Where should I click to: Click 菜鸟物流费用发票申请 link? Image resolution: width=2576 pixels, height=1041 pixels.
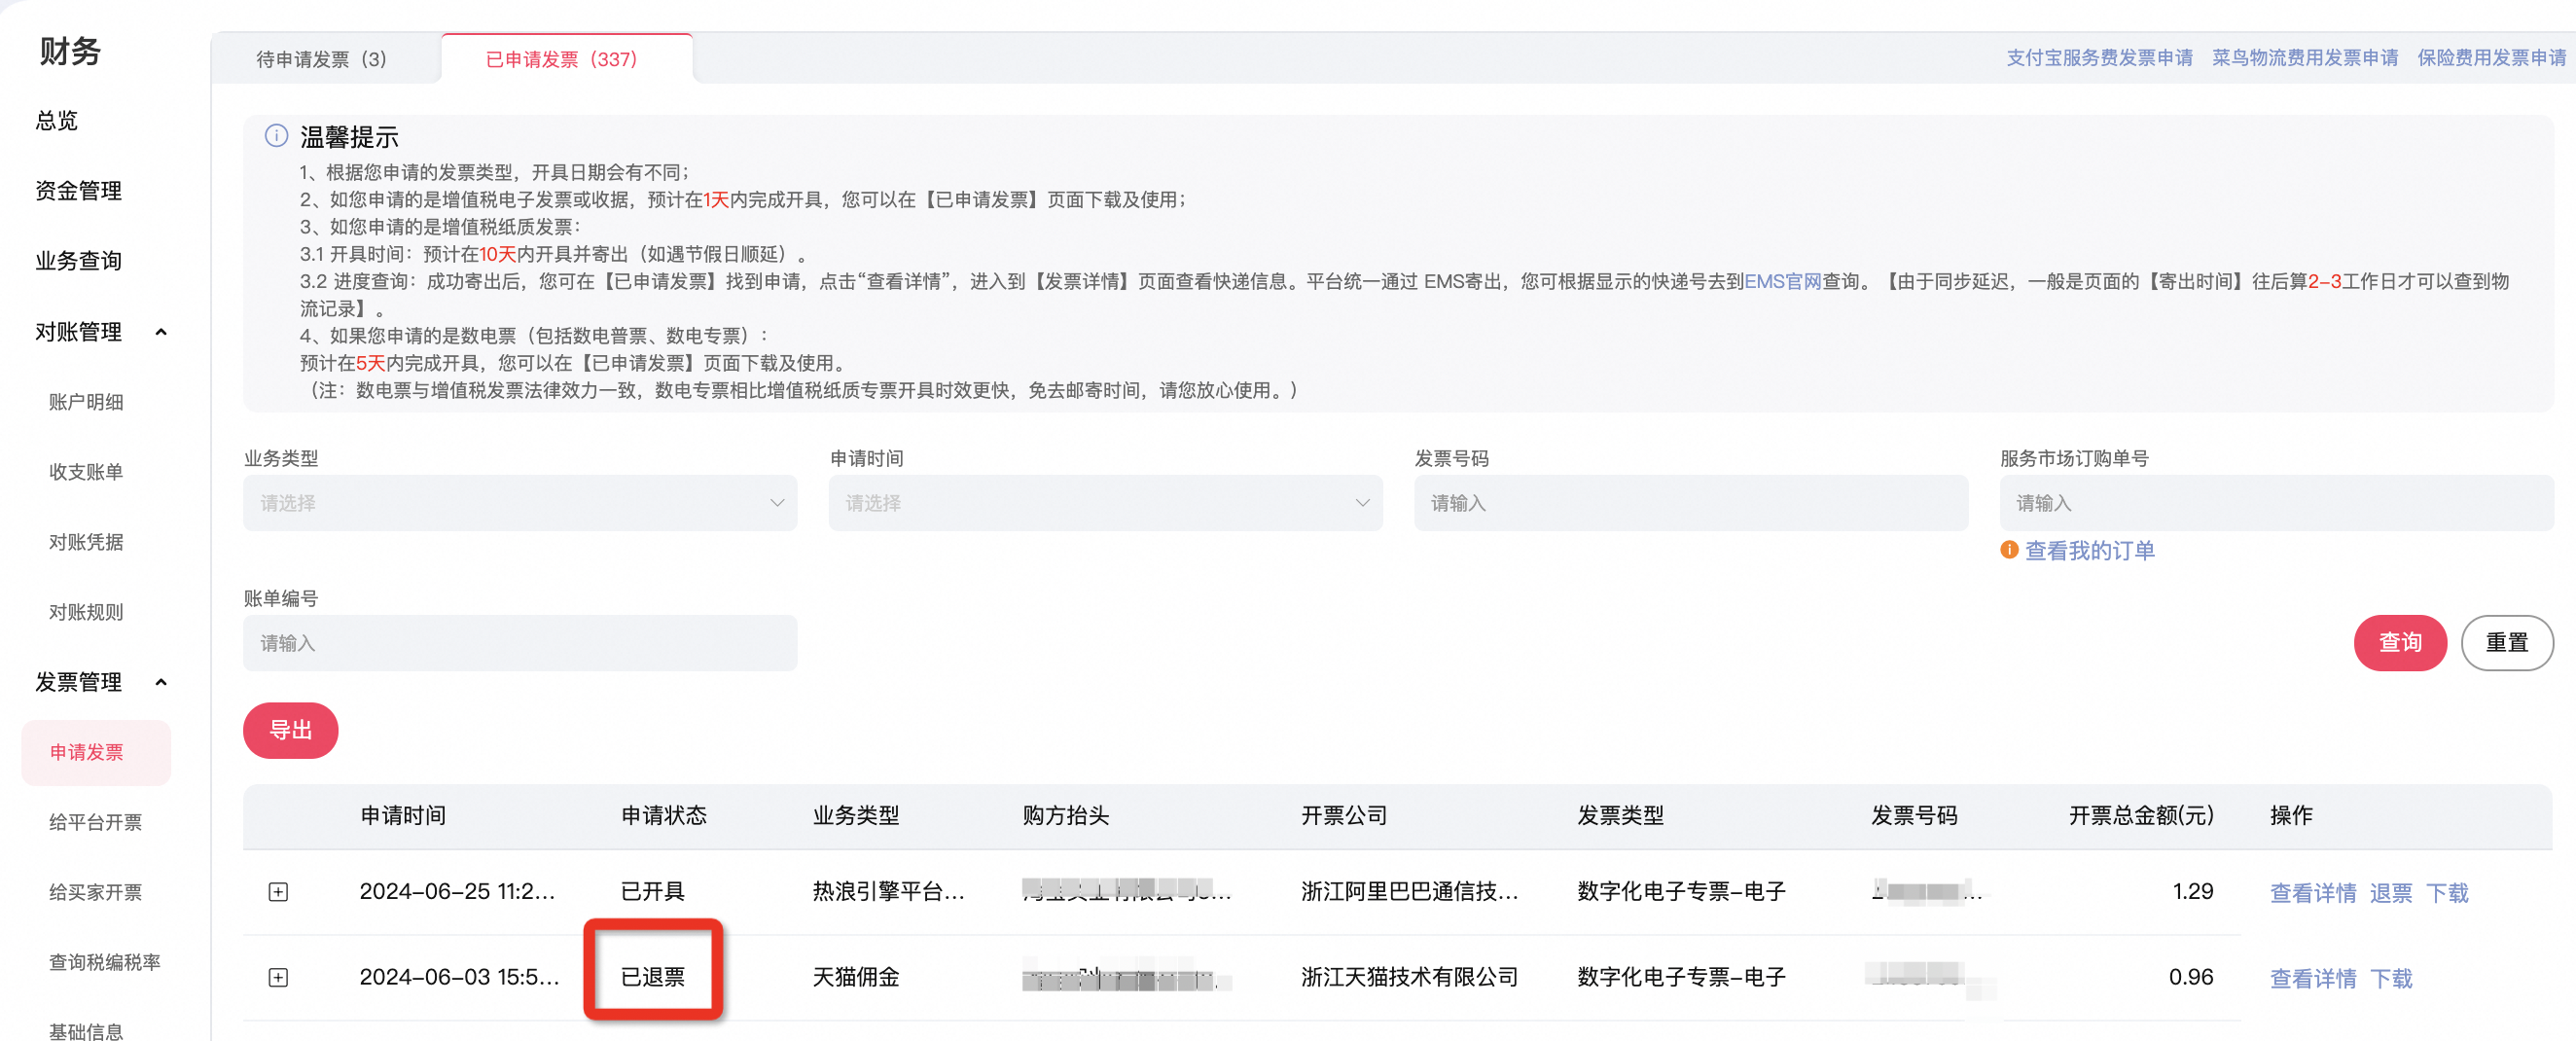click(x=2305, y=58)
